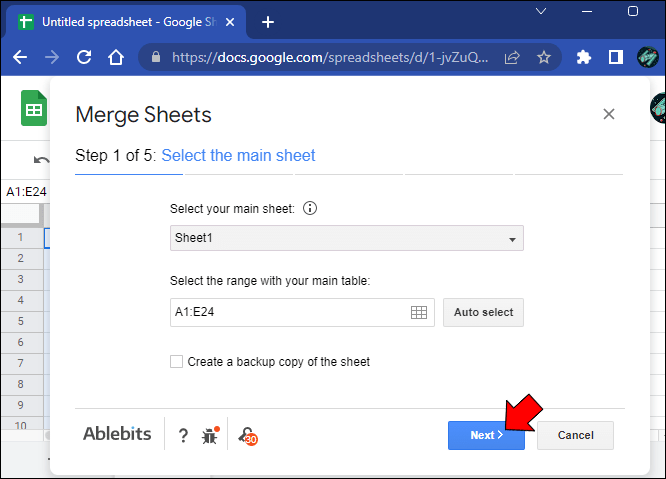Click the bug report icon

pyautogui.click(x=210, y=434)
